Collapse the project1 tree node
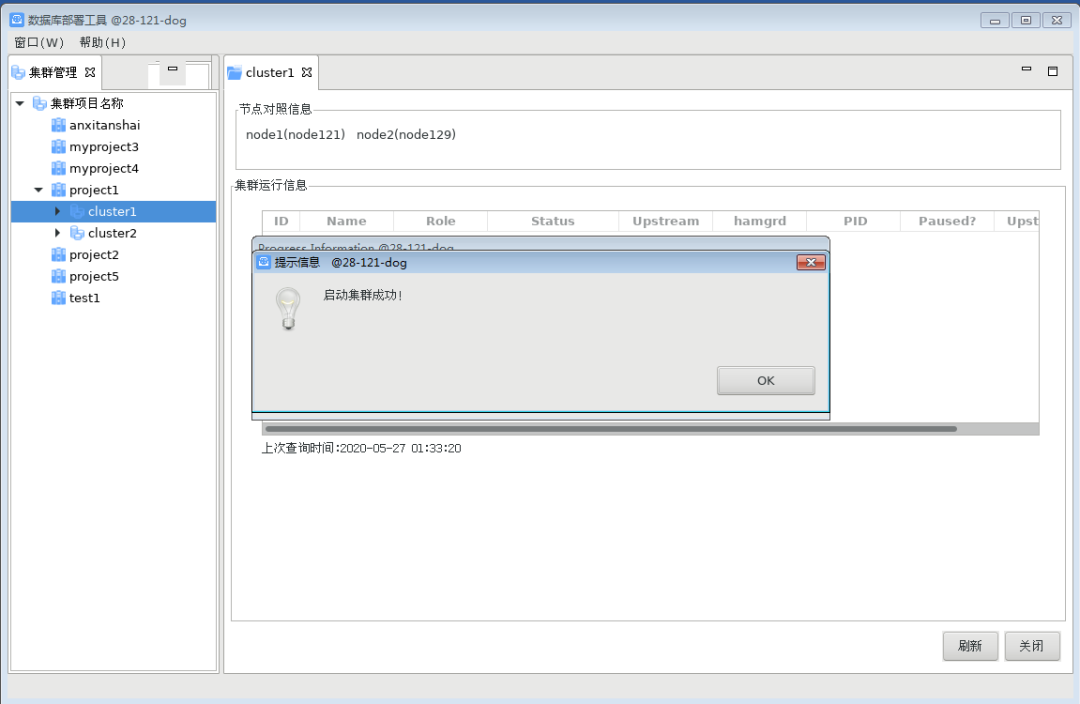This screenshot has width=1080, height=704. (x=39, y=190)
